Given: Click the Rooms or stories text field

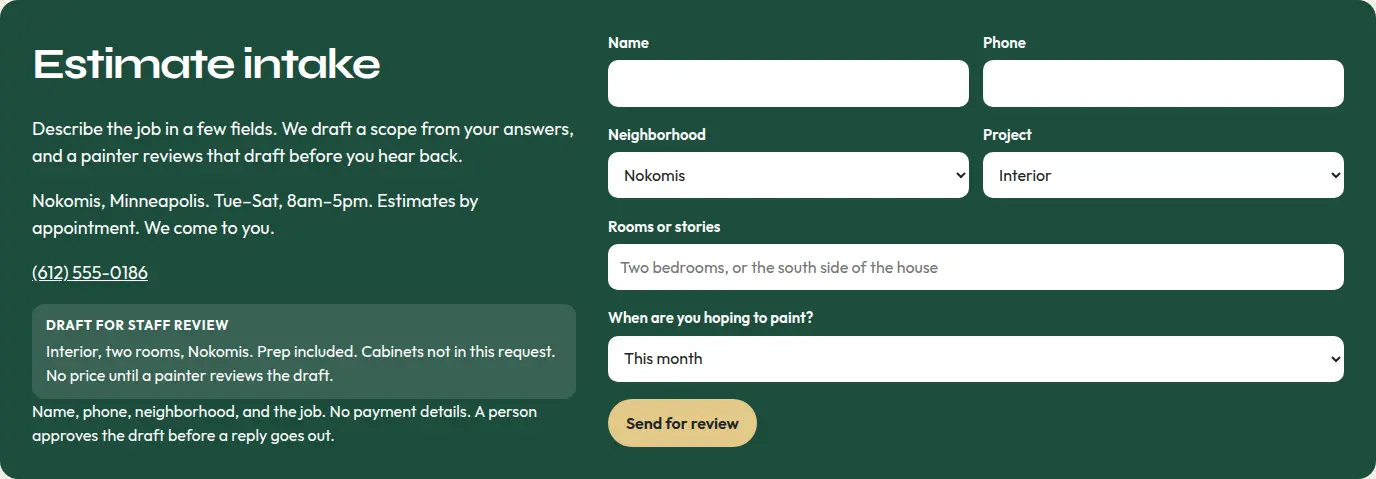Looking at the screenshot, I should point(976,267).
